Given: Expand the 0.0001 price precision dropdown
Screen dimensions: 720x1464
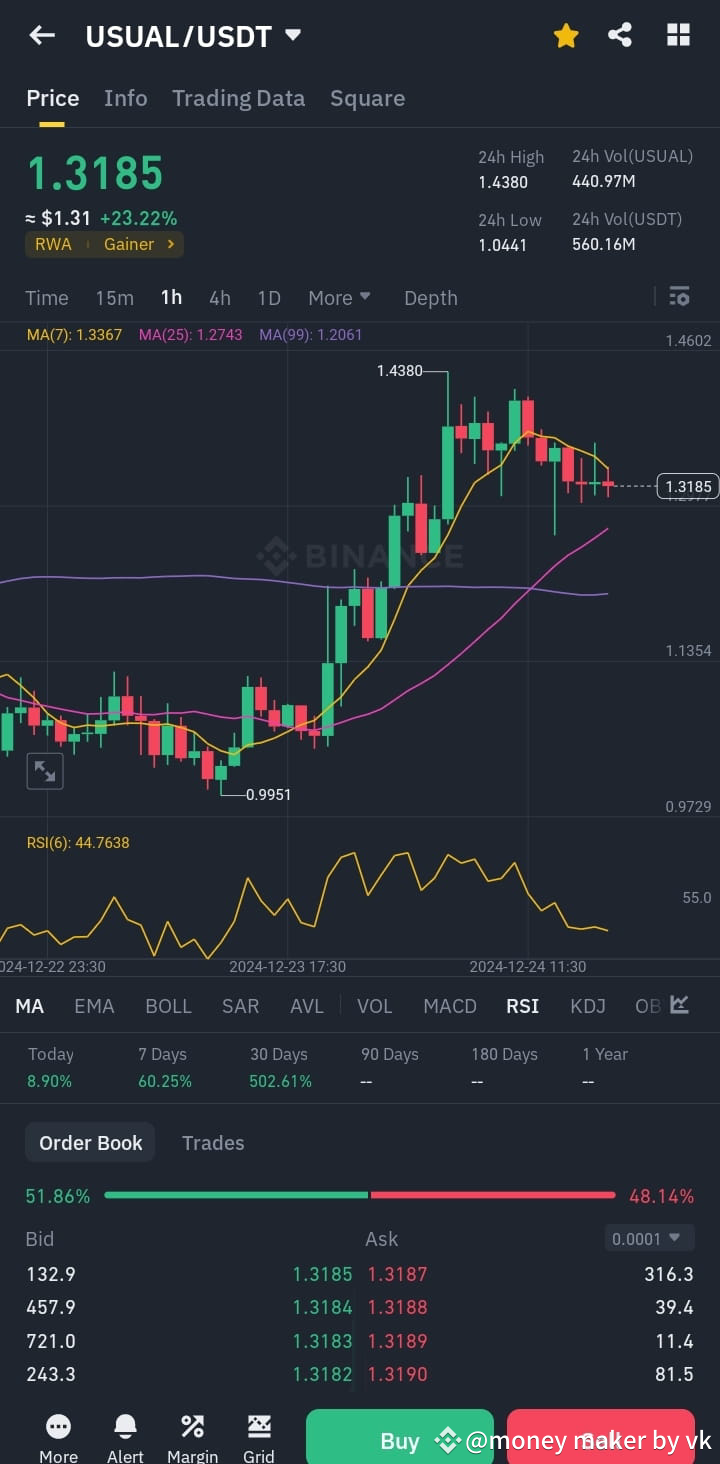Looking at the screenshot, I should click(649, 1238).
